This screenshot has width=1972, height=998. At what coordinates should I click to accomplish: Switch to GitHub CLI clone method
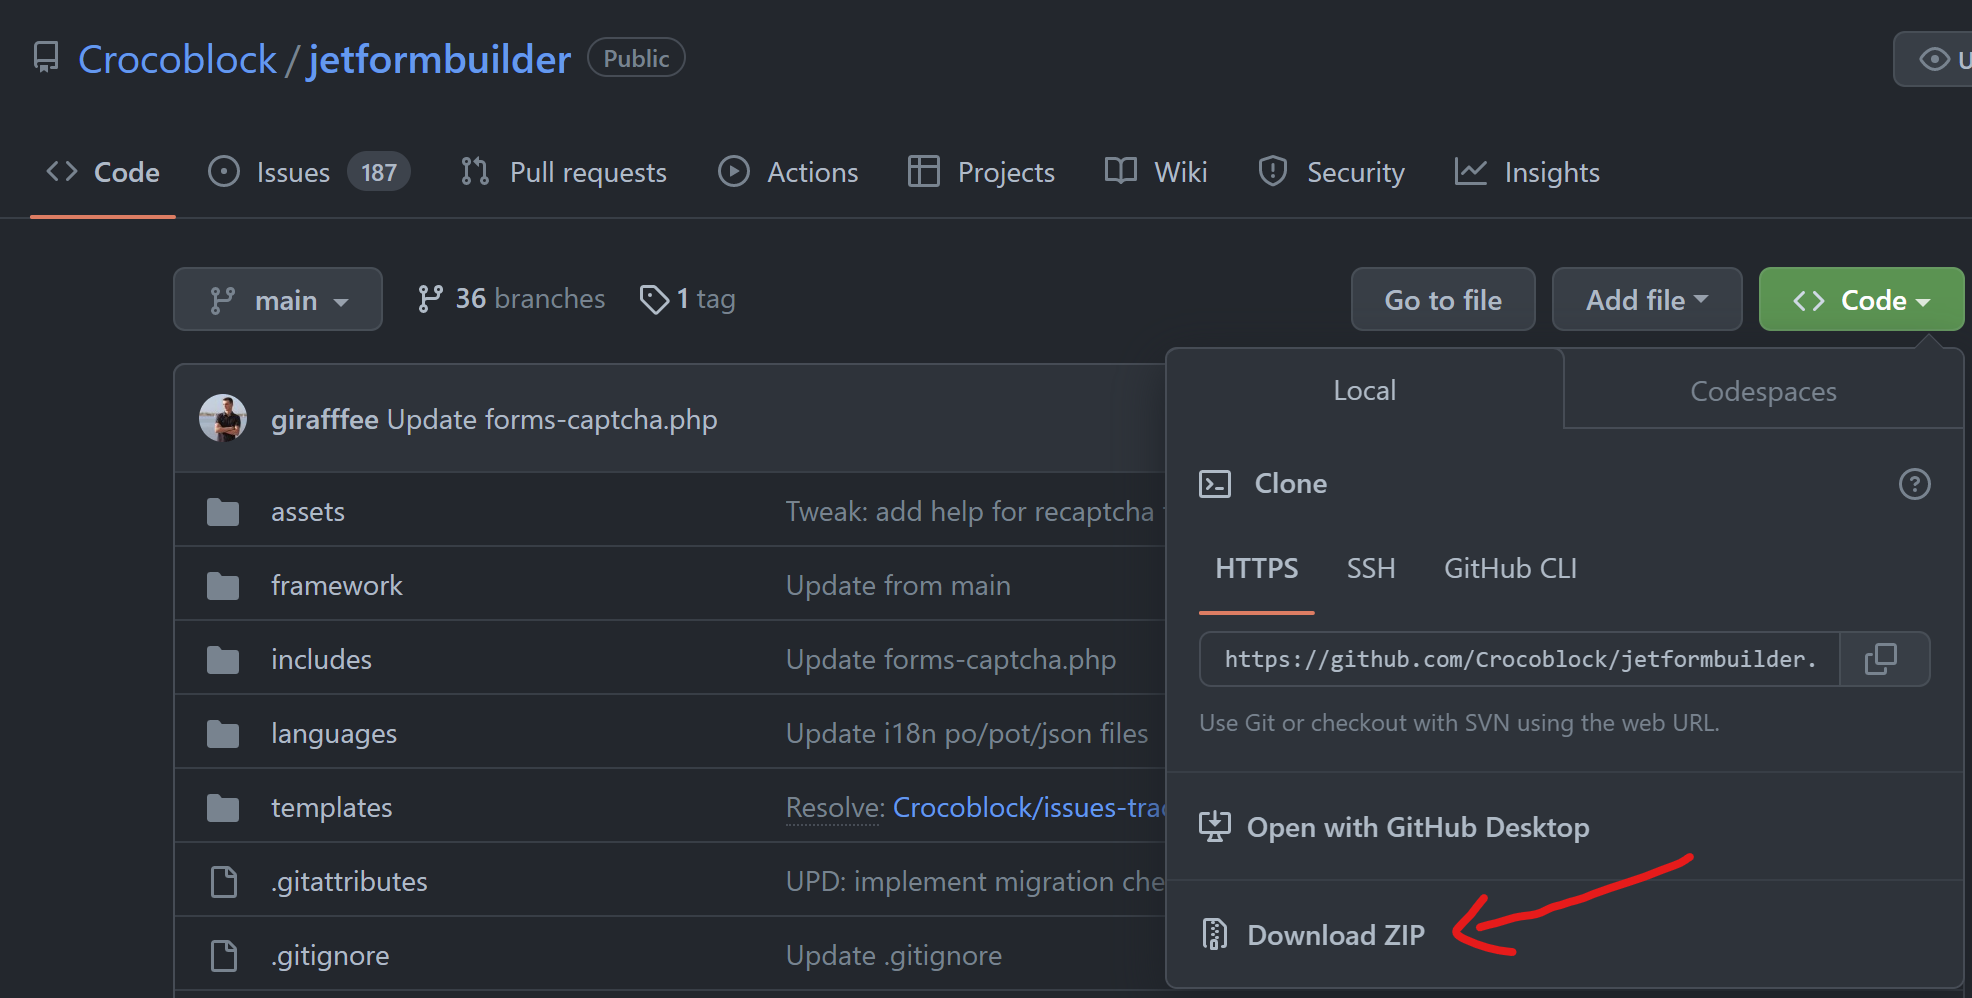coord(1509,568)
